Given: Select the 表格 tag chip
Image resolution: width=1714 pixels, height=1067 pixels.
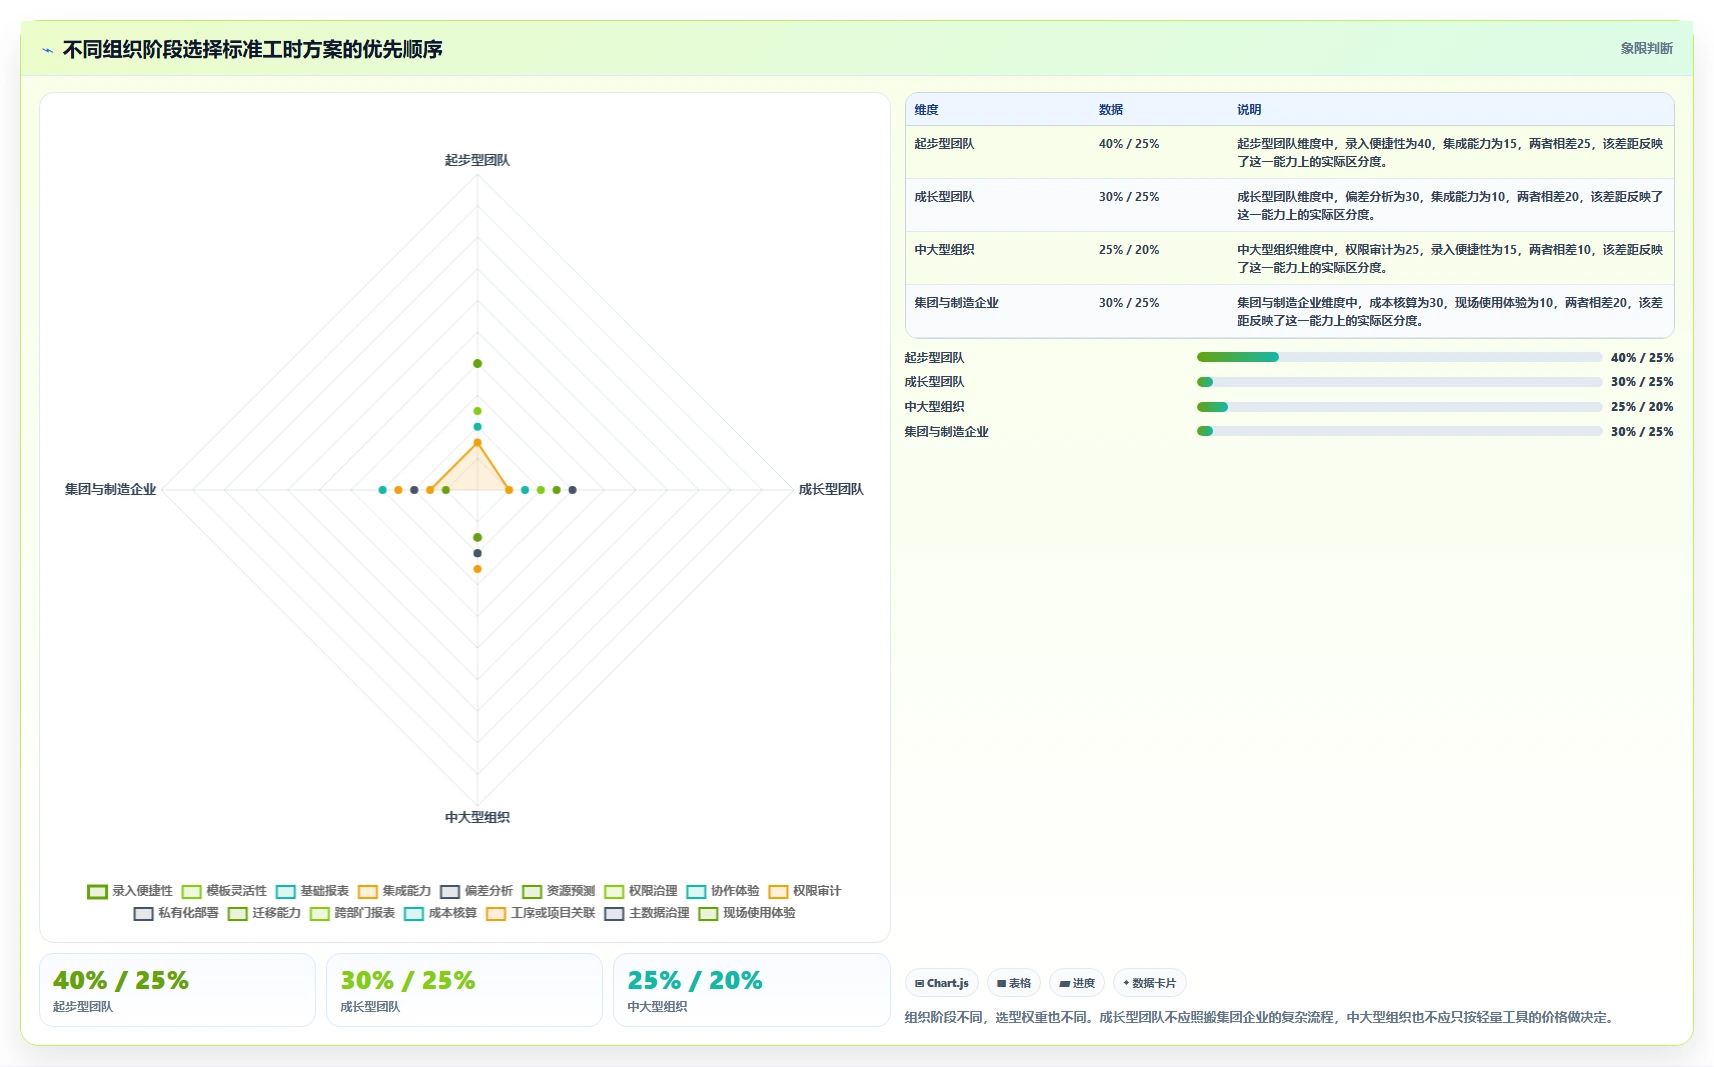Looking at the screenshot, I should tap(1014, 983).
